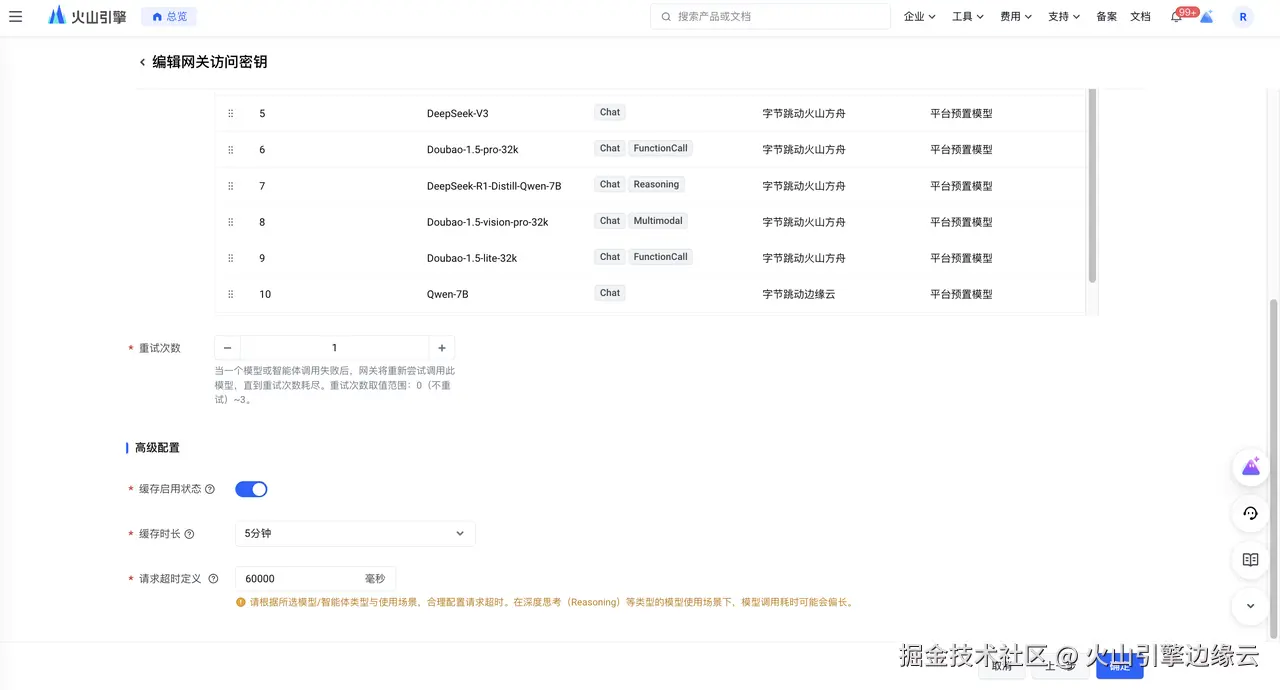This screenshot has width=1280, height=690.
Task: Open the documentation book floating icon
Action: (1251, 560)
